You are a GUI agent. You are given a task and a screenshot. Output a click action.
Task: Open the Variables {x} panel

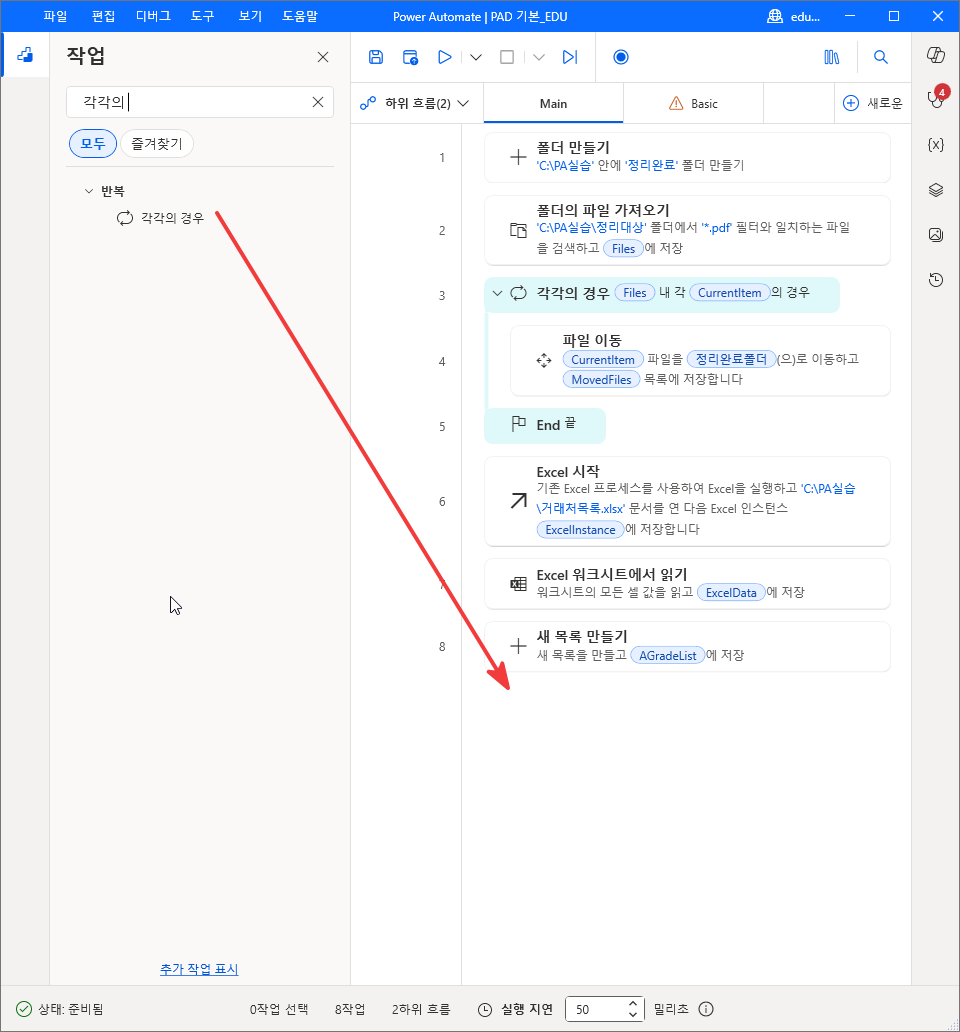tap(936, 145)
